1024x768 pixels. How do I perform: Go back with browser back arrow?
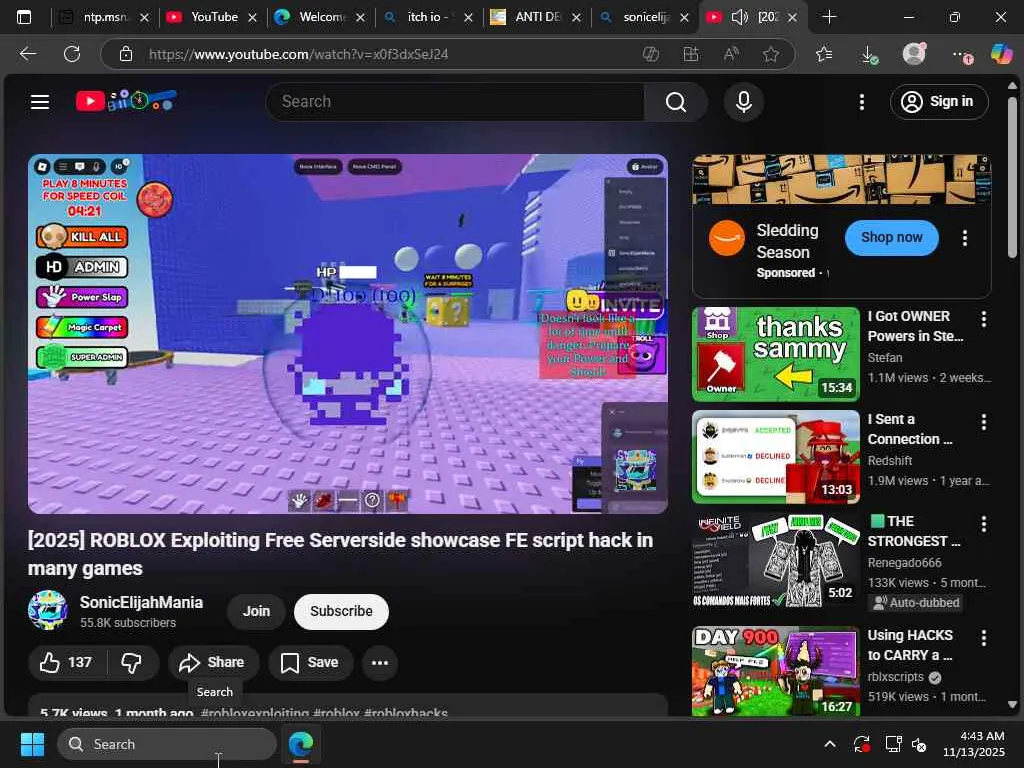[27, 54]
